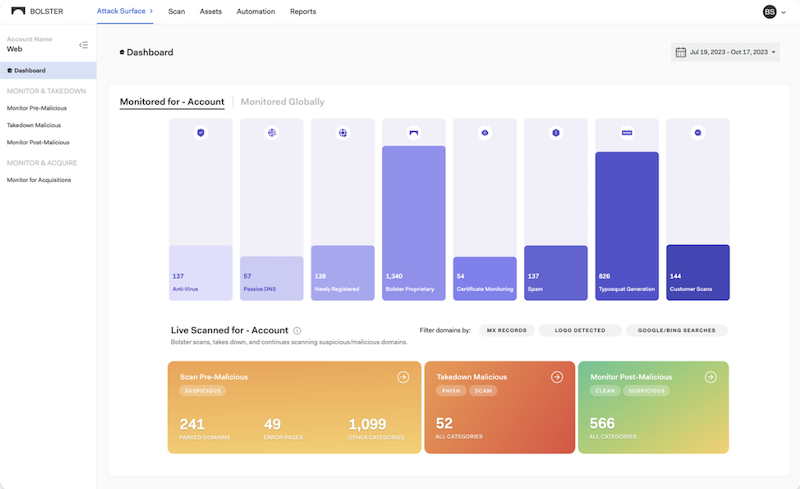Viewport: 800px width, 489px height.
Task: Click the Customer Scans bar showing 144
Action: pos(698,273)
